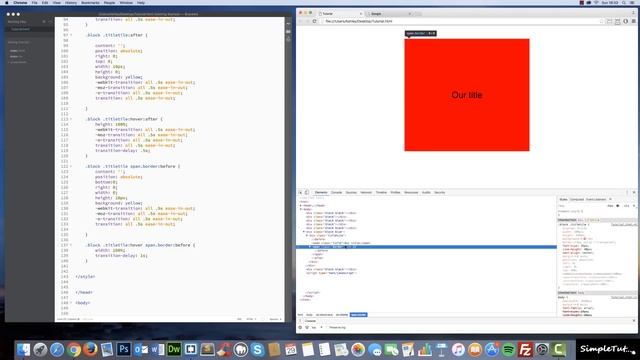Viewport: 640px width, 360px height.
Task: Toggle device mode icon in DevTools
Action: coord(307,192)
